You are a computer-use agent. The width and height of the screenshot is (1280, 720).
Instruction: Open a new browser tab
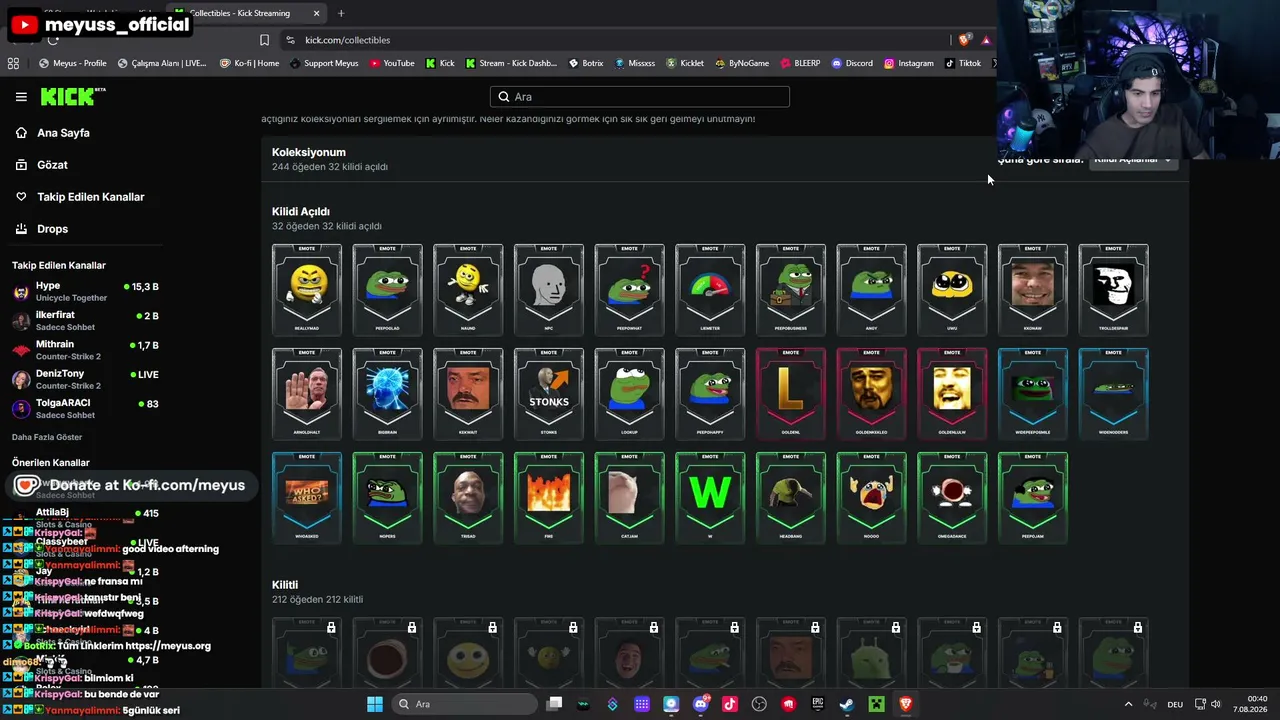coord(341,13)
